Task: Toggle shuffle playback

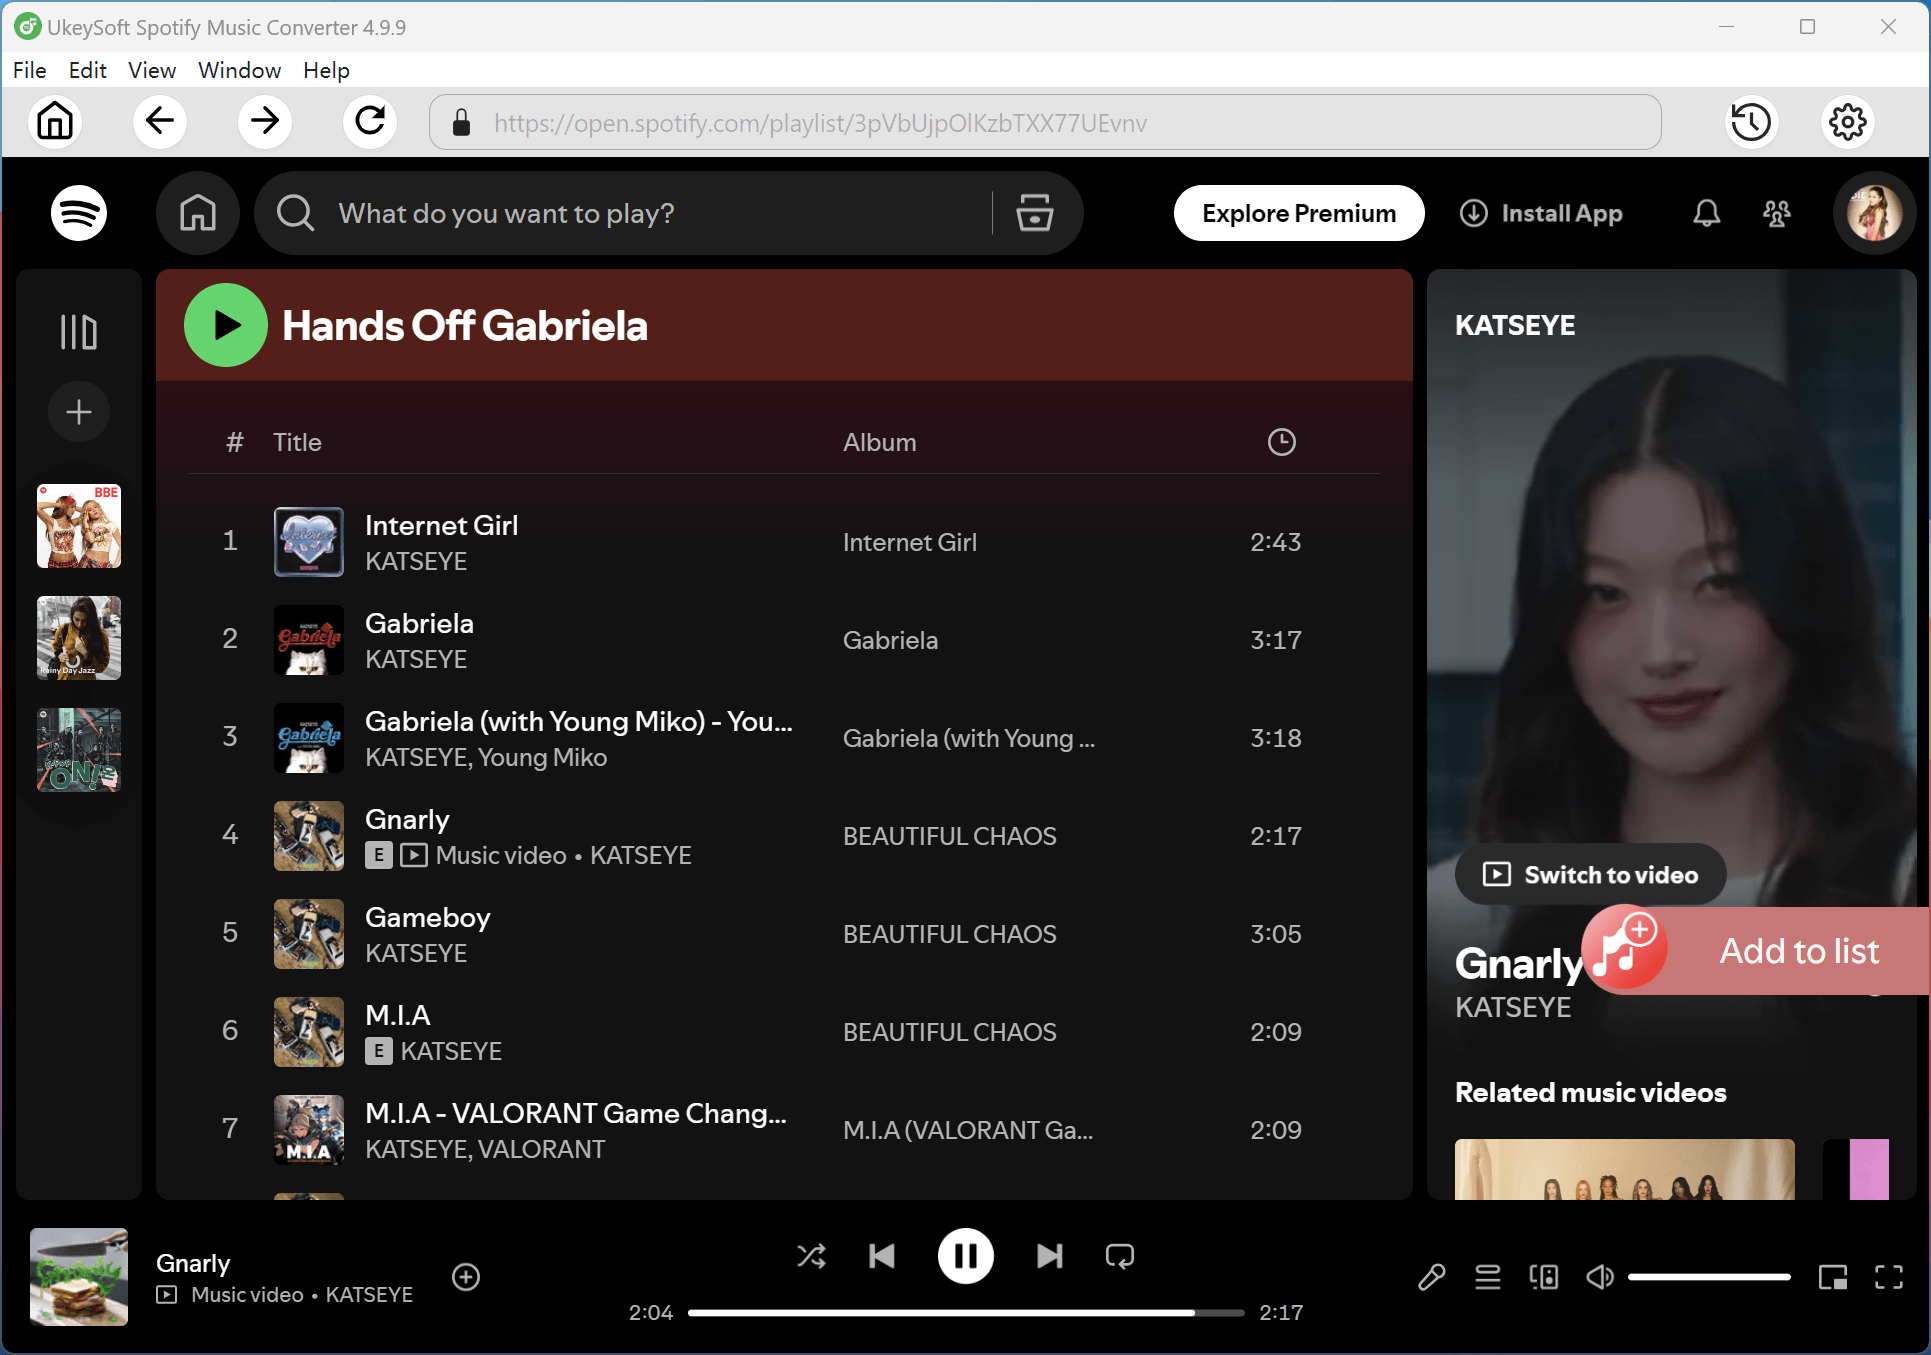Action: click(x=811, y=1256)
